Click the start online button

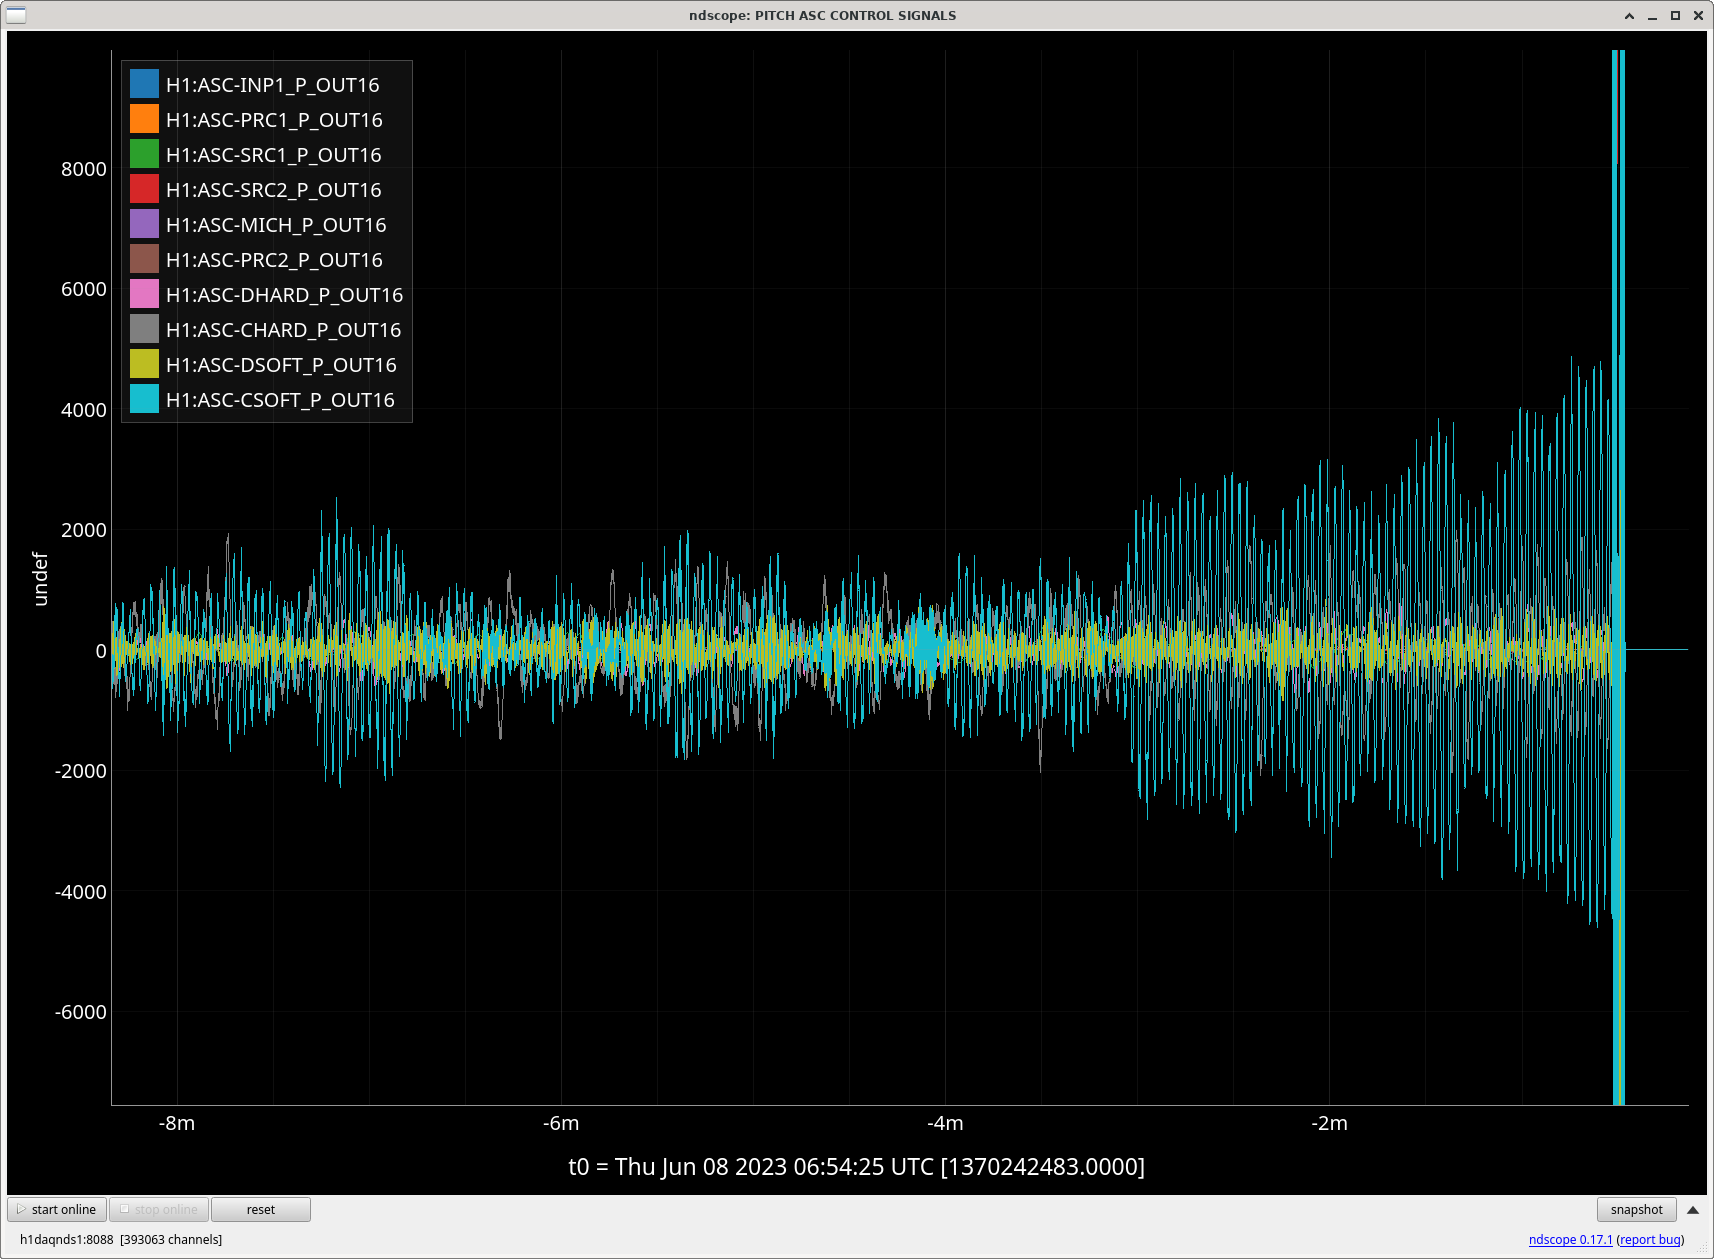[57, 1209]
